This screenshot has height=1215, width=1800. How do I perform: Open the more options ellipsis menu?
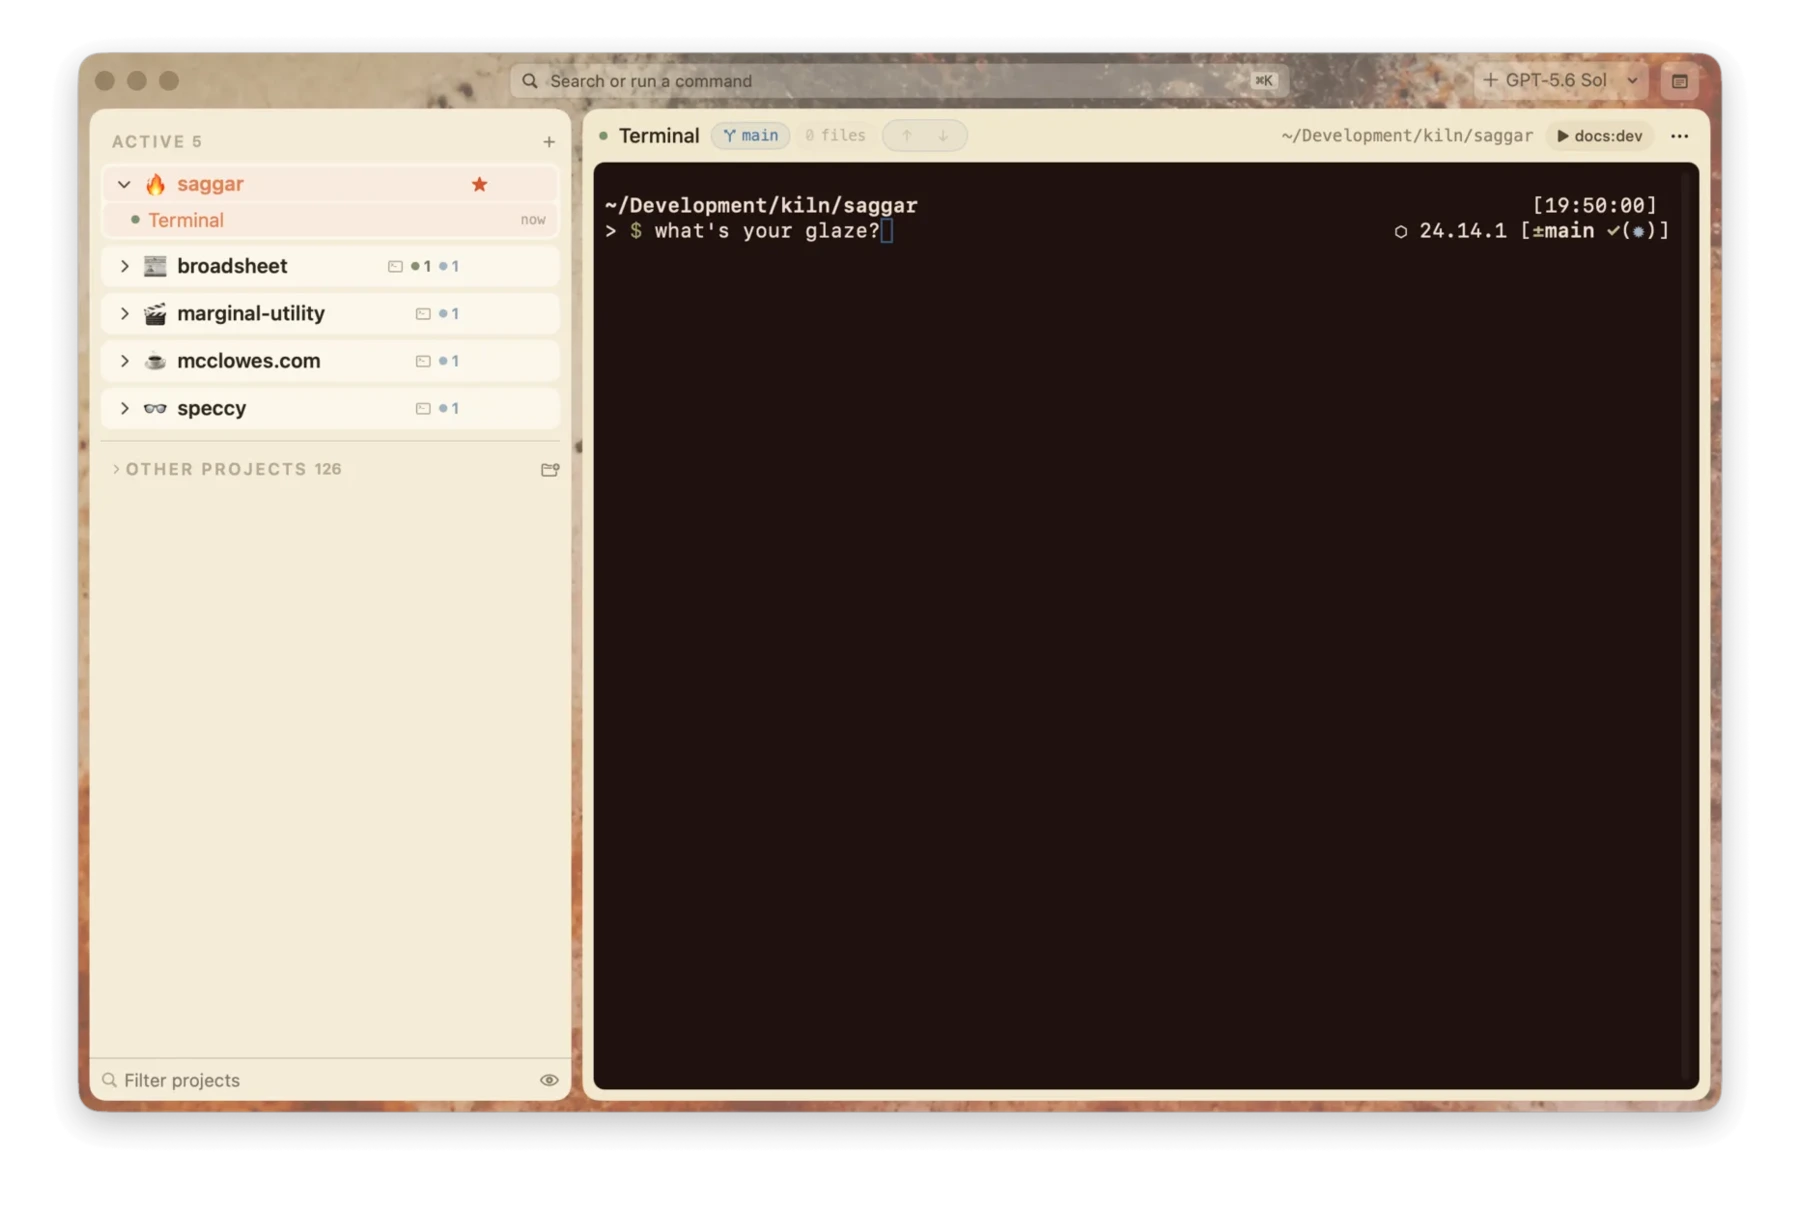[1680, 136]
